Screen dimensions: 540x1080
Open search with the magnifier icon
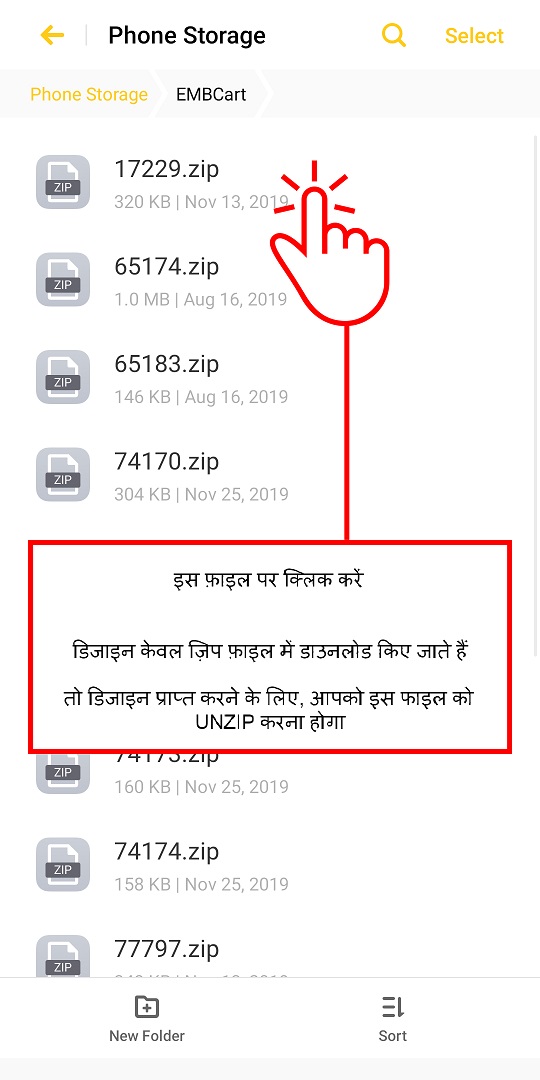point(394,35)
